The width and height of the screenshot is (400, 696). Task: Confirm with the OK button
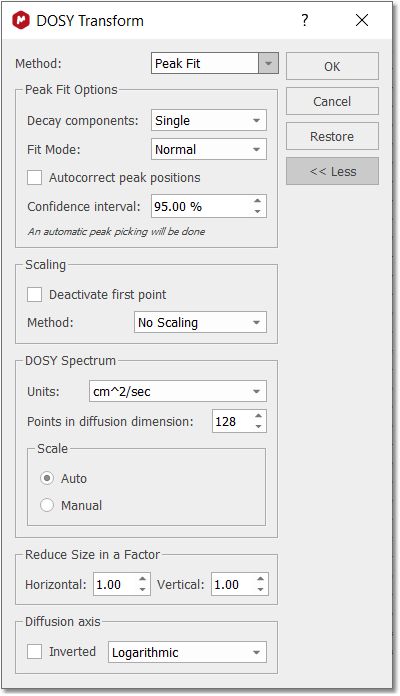pos(332,67)
